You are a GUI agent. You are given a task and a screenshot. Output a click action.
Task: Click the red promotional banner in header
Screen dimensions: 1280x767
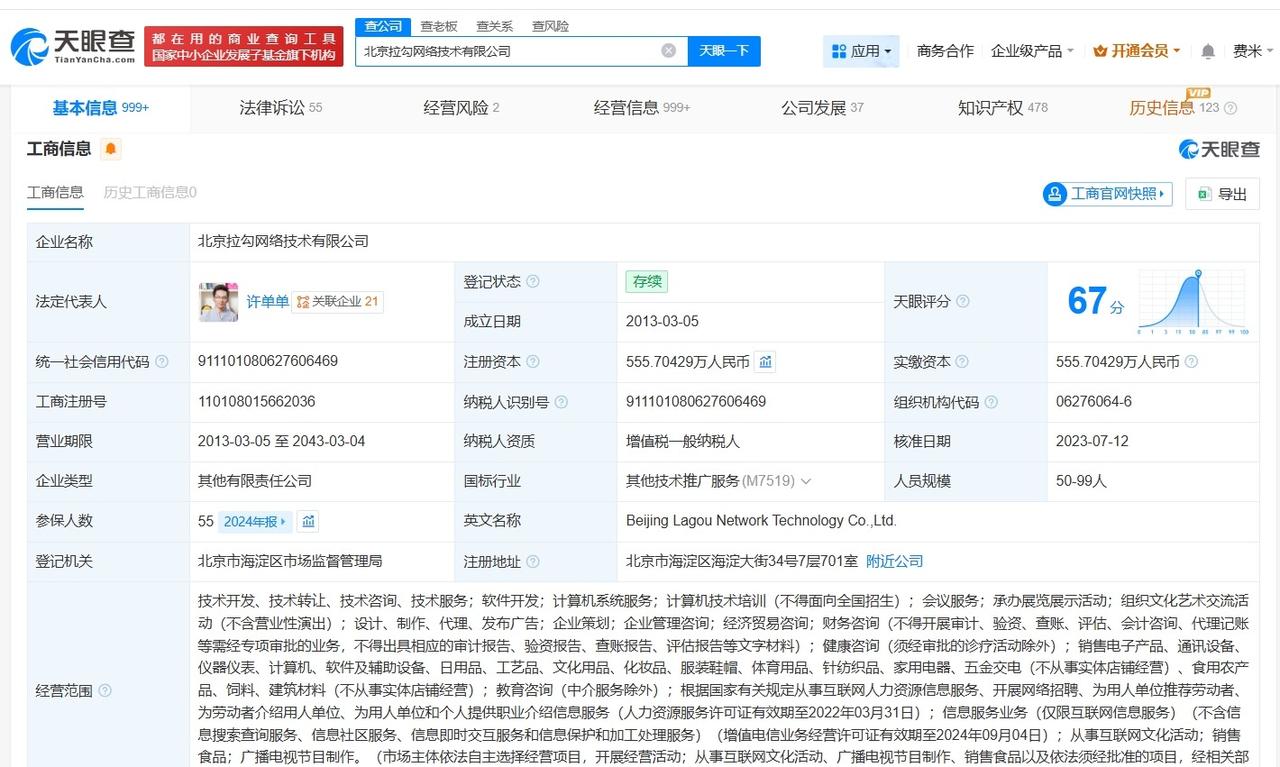click(x=244, y=46)
